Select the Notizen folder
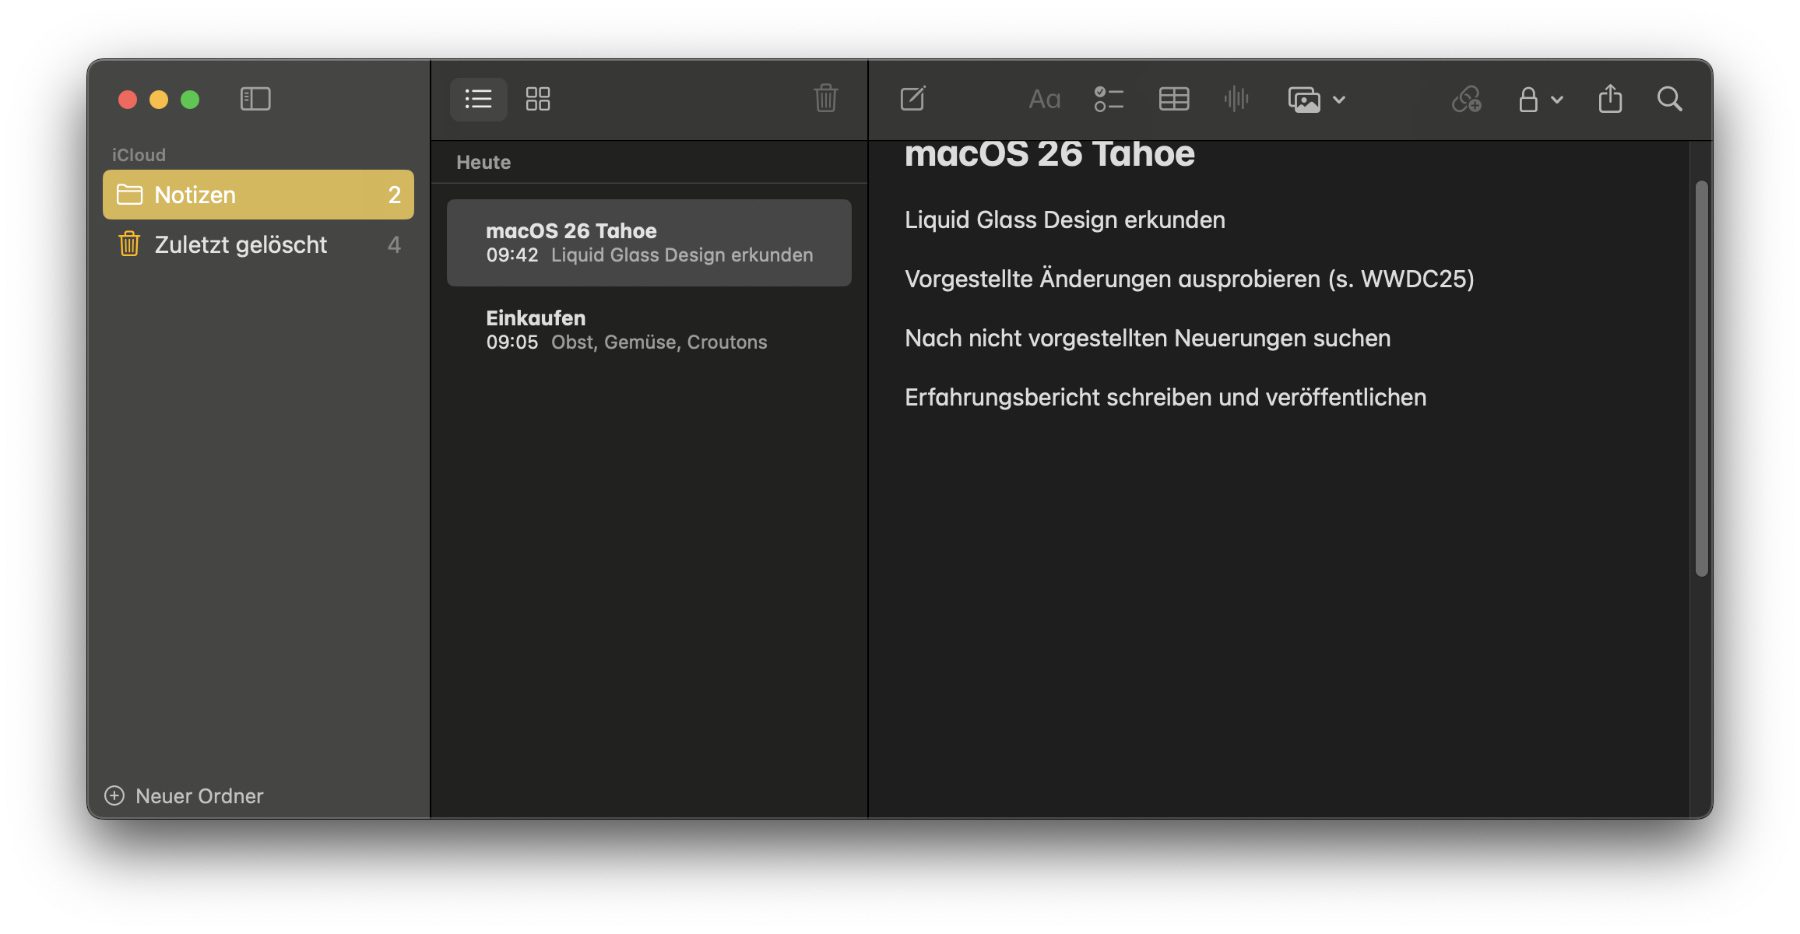The image size is (1800, 934). [258, 195]
